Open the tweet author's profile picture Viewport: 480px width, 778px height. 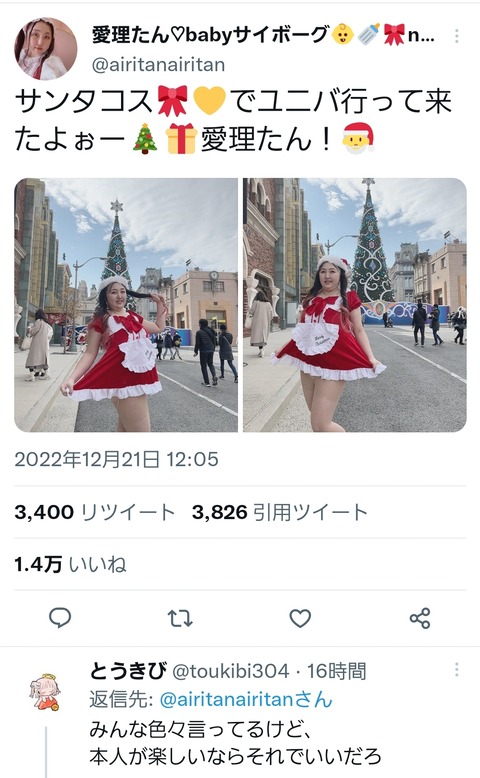tap(46, 49)
